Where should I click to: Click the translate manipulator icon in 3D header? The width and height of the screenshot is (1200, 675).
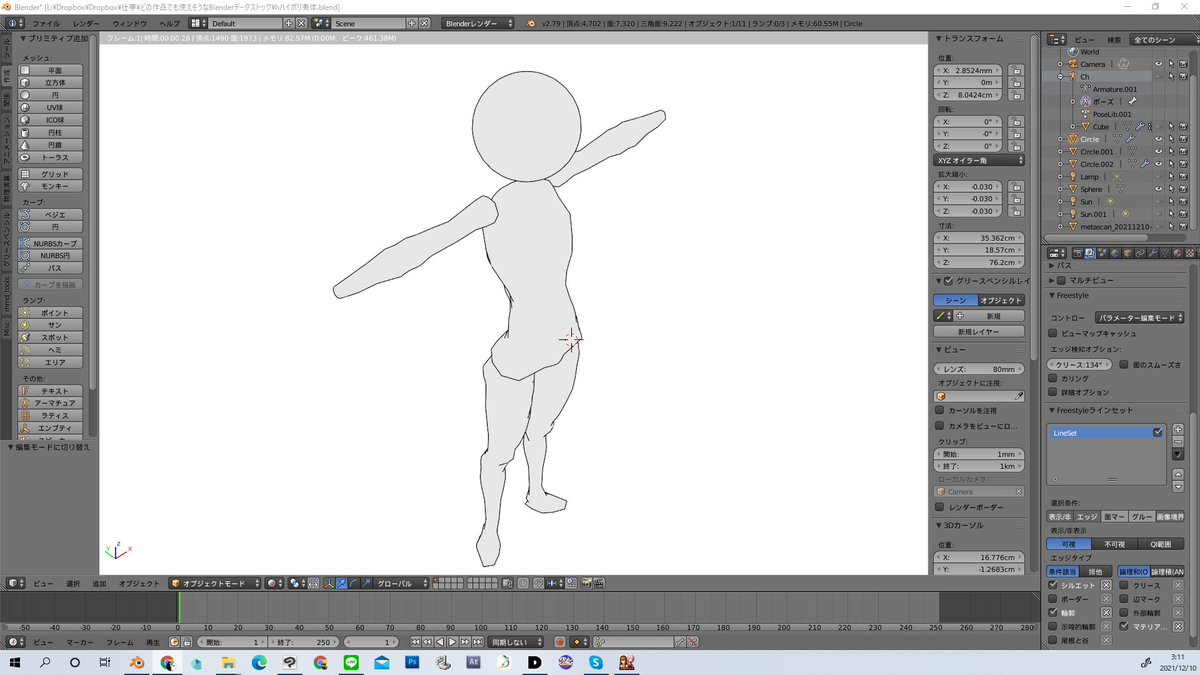point(342,583)
